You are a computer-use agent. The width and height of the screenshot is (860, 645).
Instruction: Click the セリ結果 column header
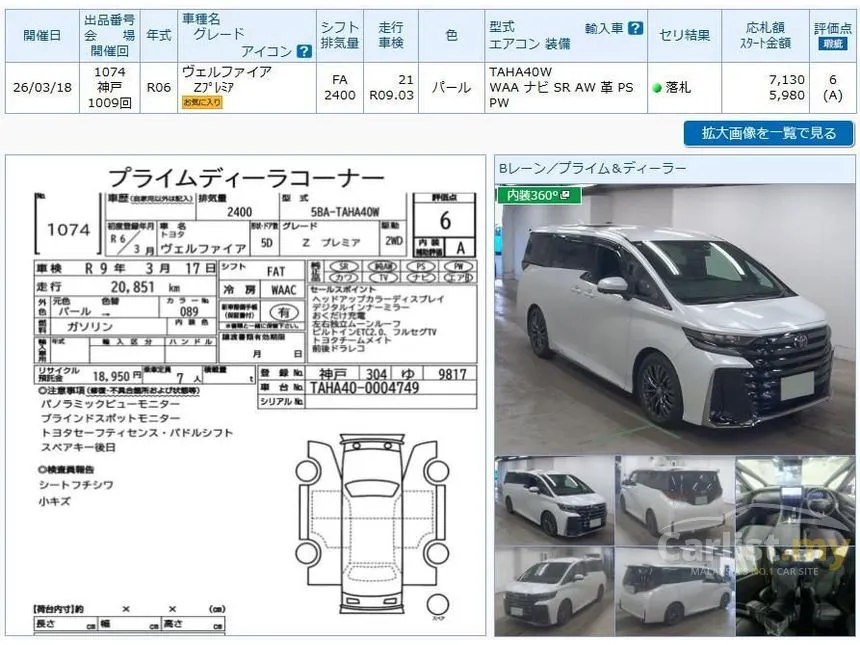click(684, 36)
